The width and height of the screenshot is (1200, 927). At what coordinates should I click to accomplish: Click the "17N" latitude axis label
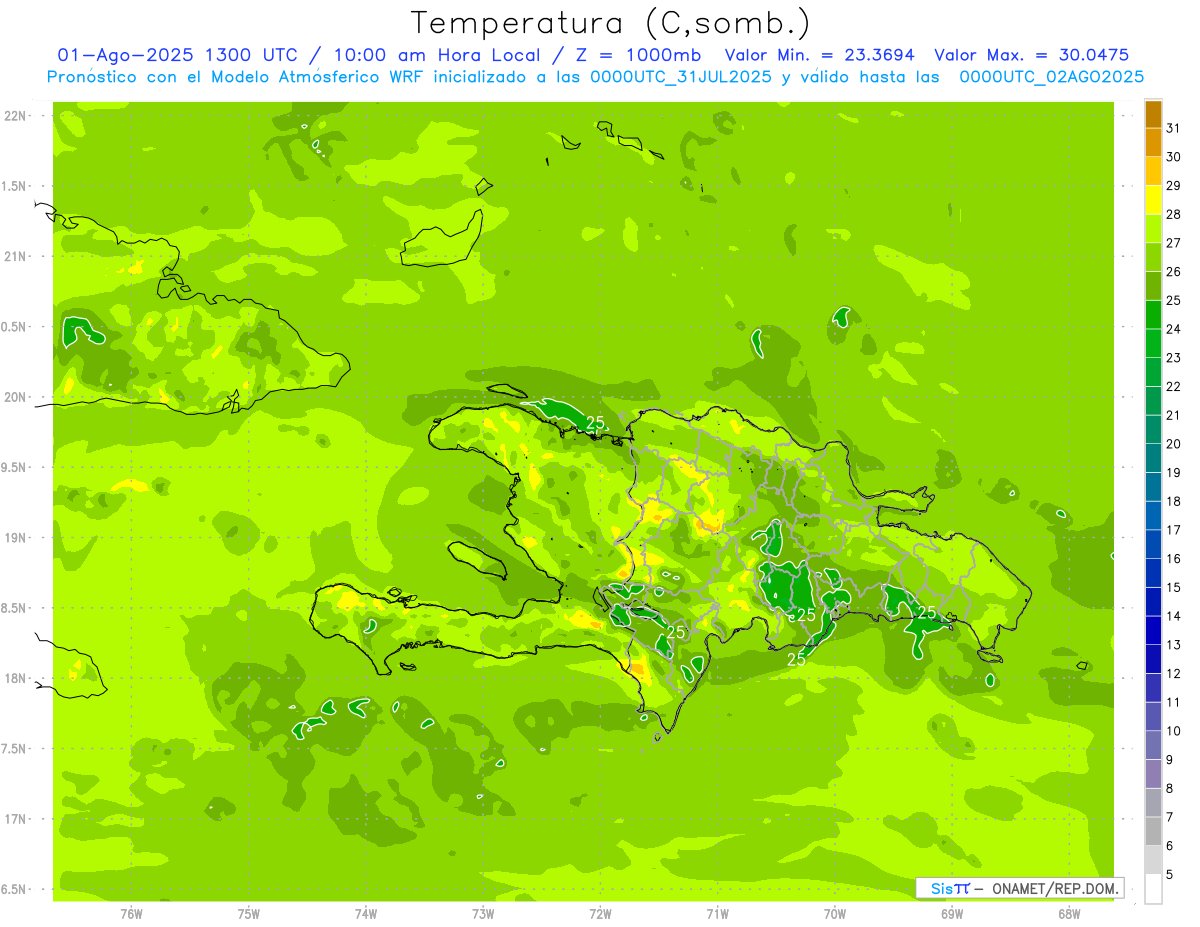coord(14,819)
